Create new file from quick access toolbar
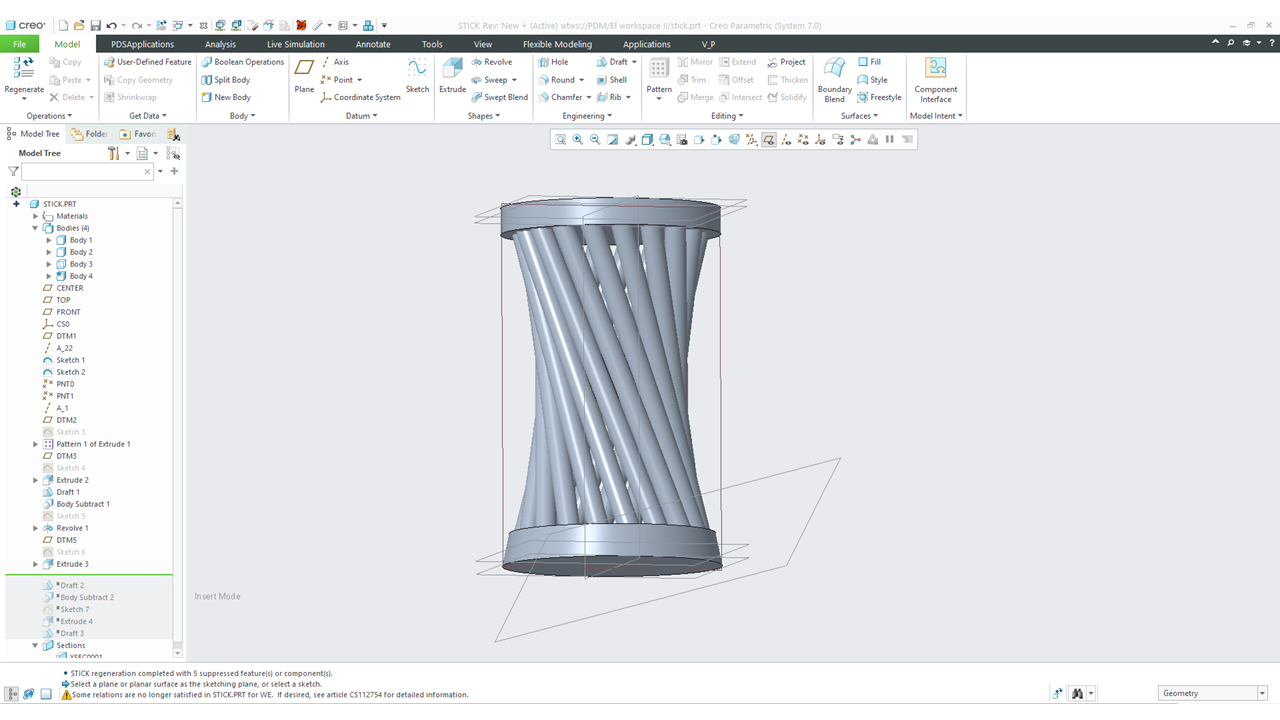 click(63, 25)
